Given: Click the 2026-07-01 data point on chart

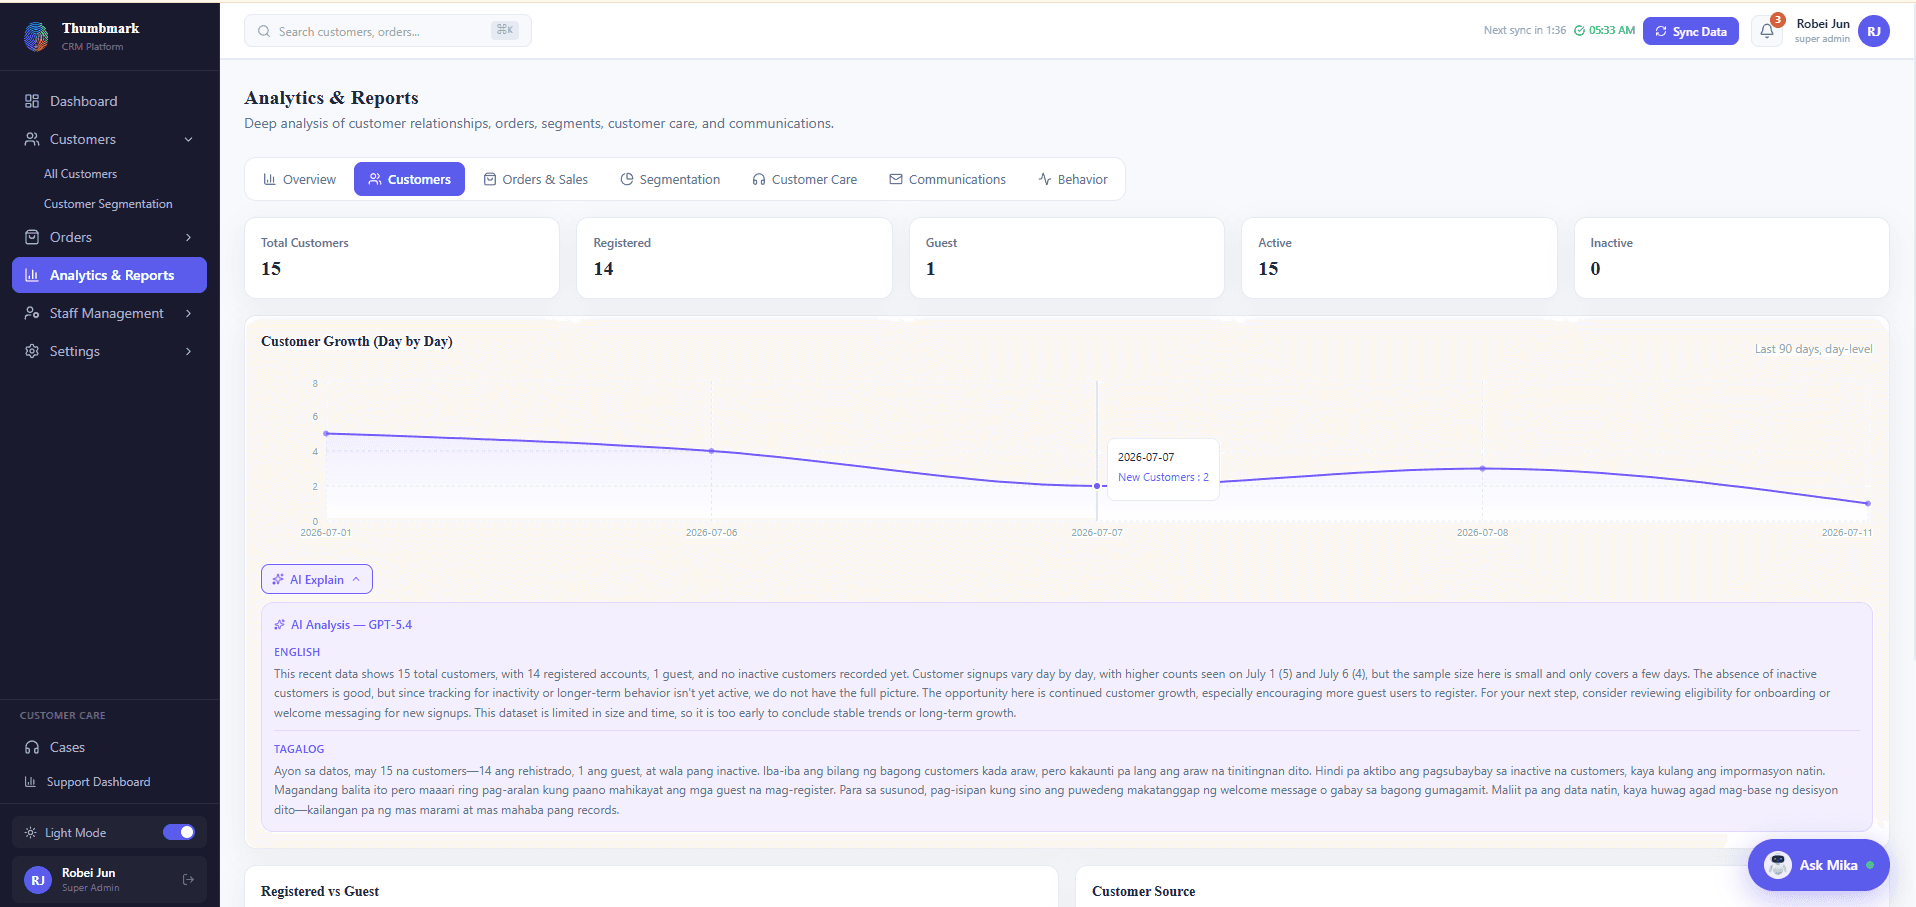Looking at the screenshot, I should click(326, 433).
